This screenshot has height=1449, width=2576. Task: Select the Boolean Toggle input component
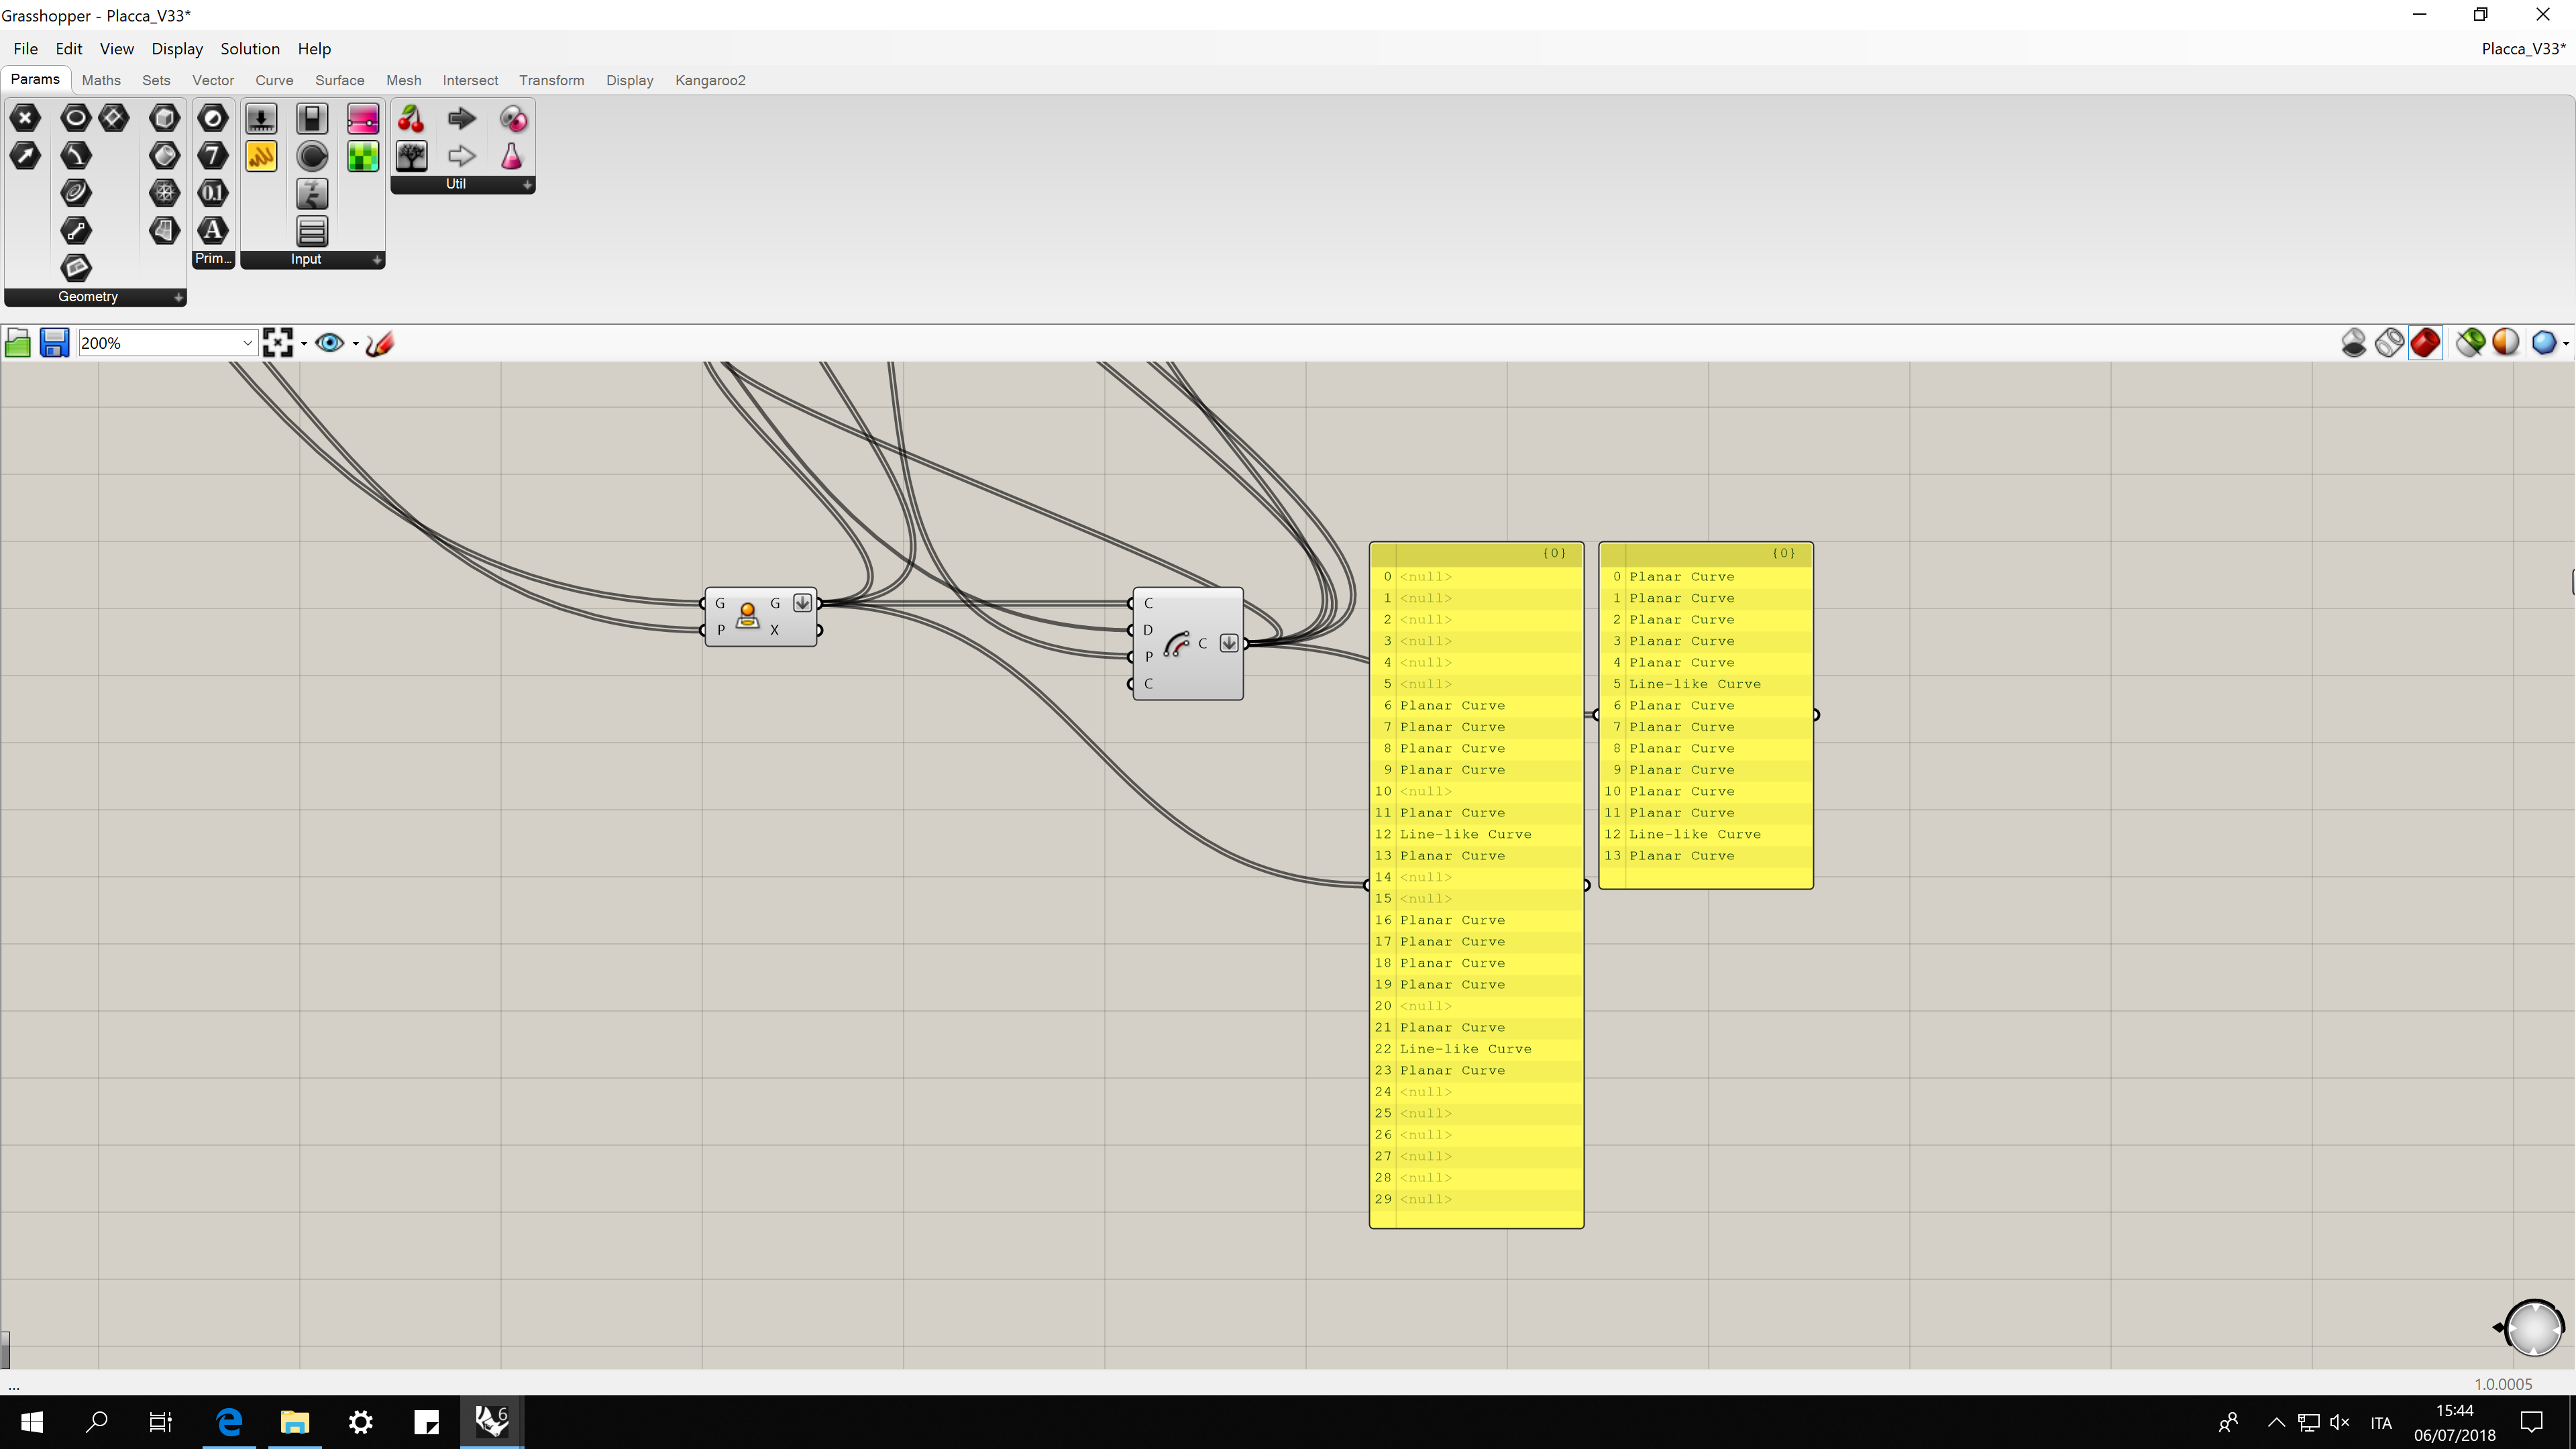tap(312, 119)
